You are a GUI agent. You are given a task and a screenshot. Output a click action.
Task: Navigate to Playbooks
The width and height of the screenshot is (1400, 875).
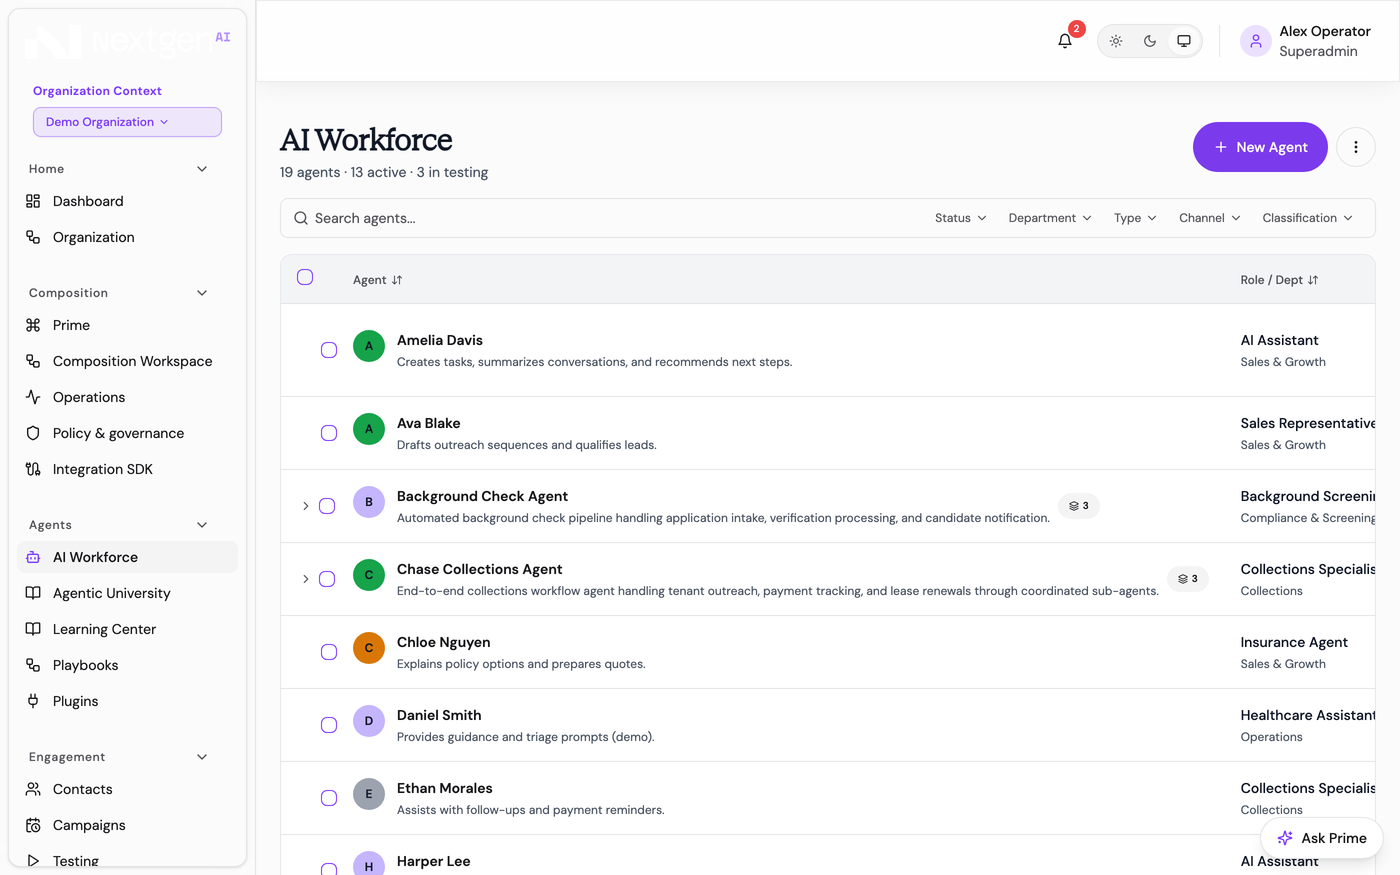[127, 665]
